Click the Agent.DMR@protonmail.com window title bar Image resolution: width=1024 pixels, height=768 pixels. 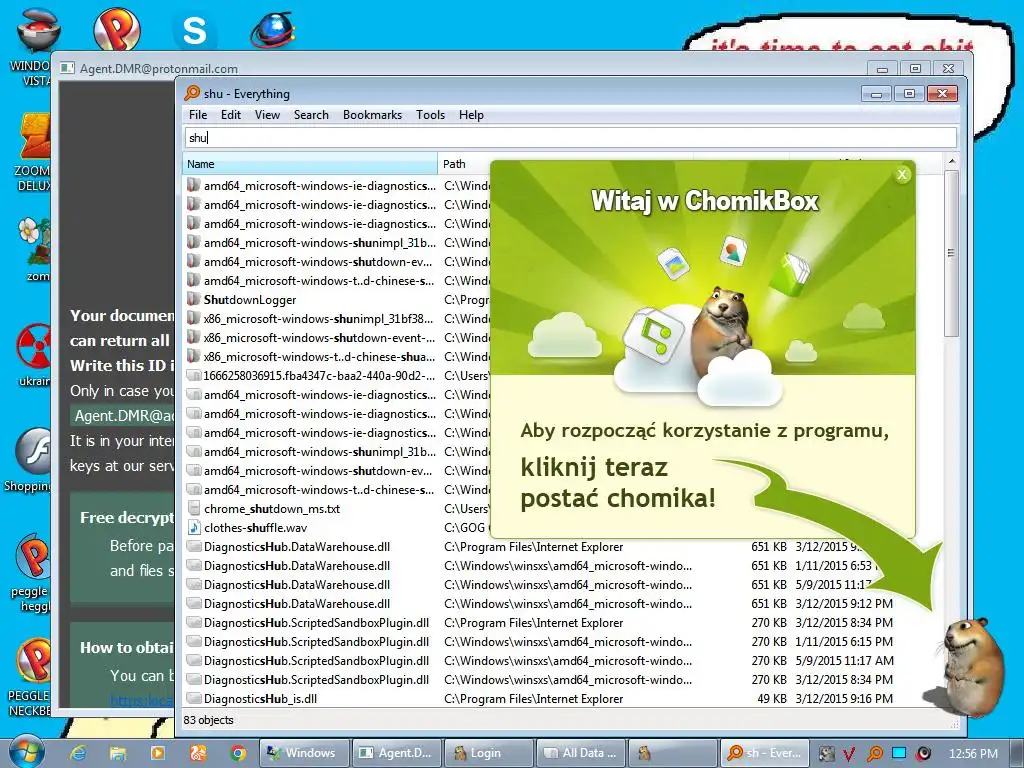[457, 68]
